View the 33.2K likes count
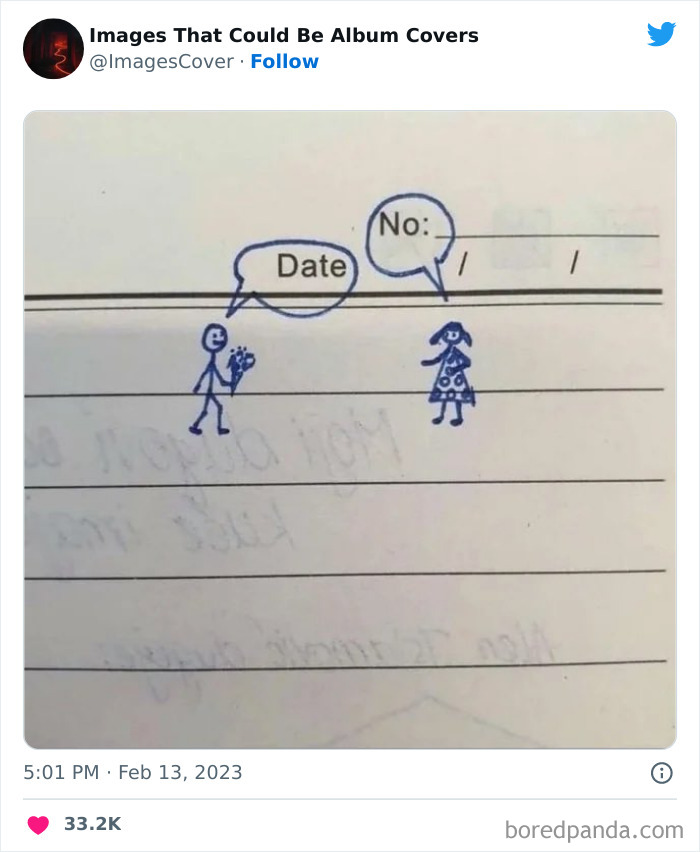Image resolution: width=700 pixels, height=852 pixels. tap(92, 824)
